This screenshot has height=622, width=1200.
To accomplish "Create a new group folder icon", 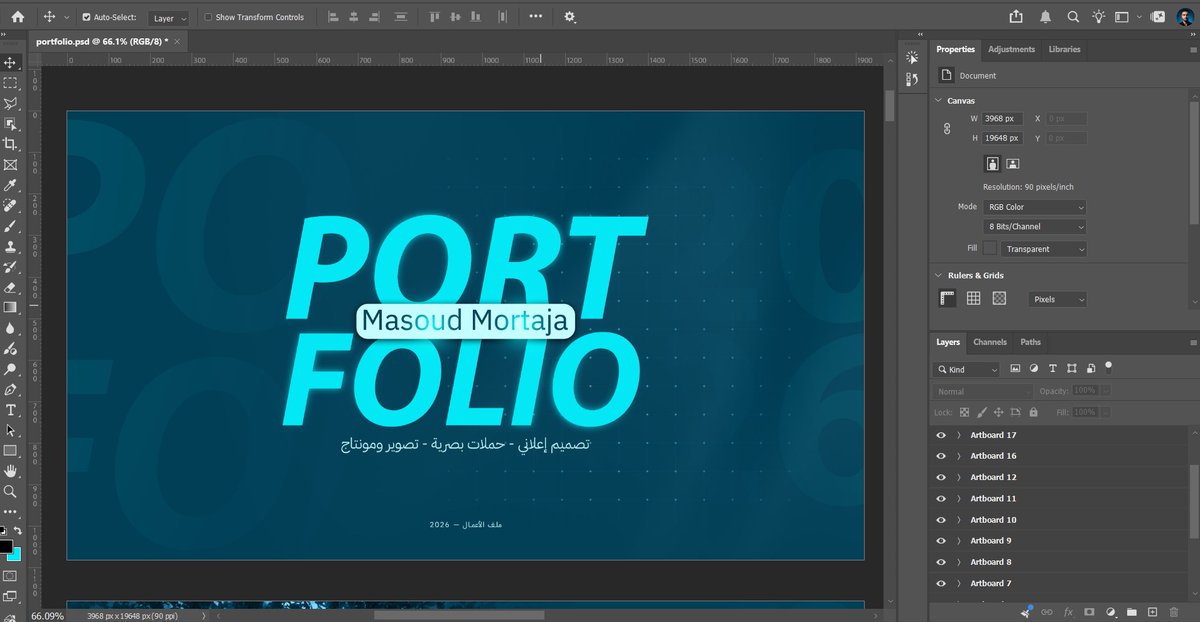I will point(1131,611).
